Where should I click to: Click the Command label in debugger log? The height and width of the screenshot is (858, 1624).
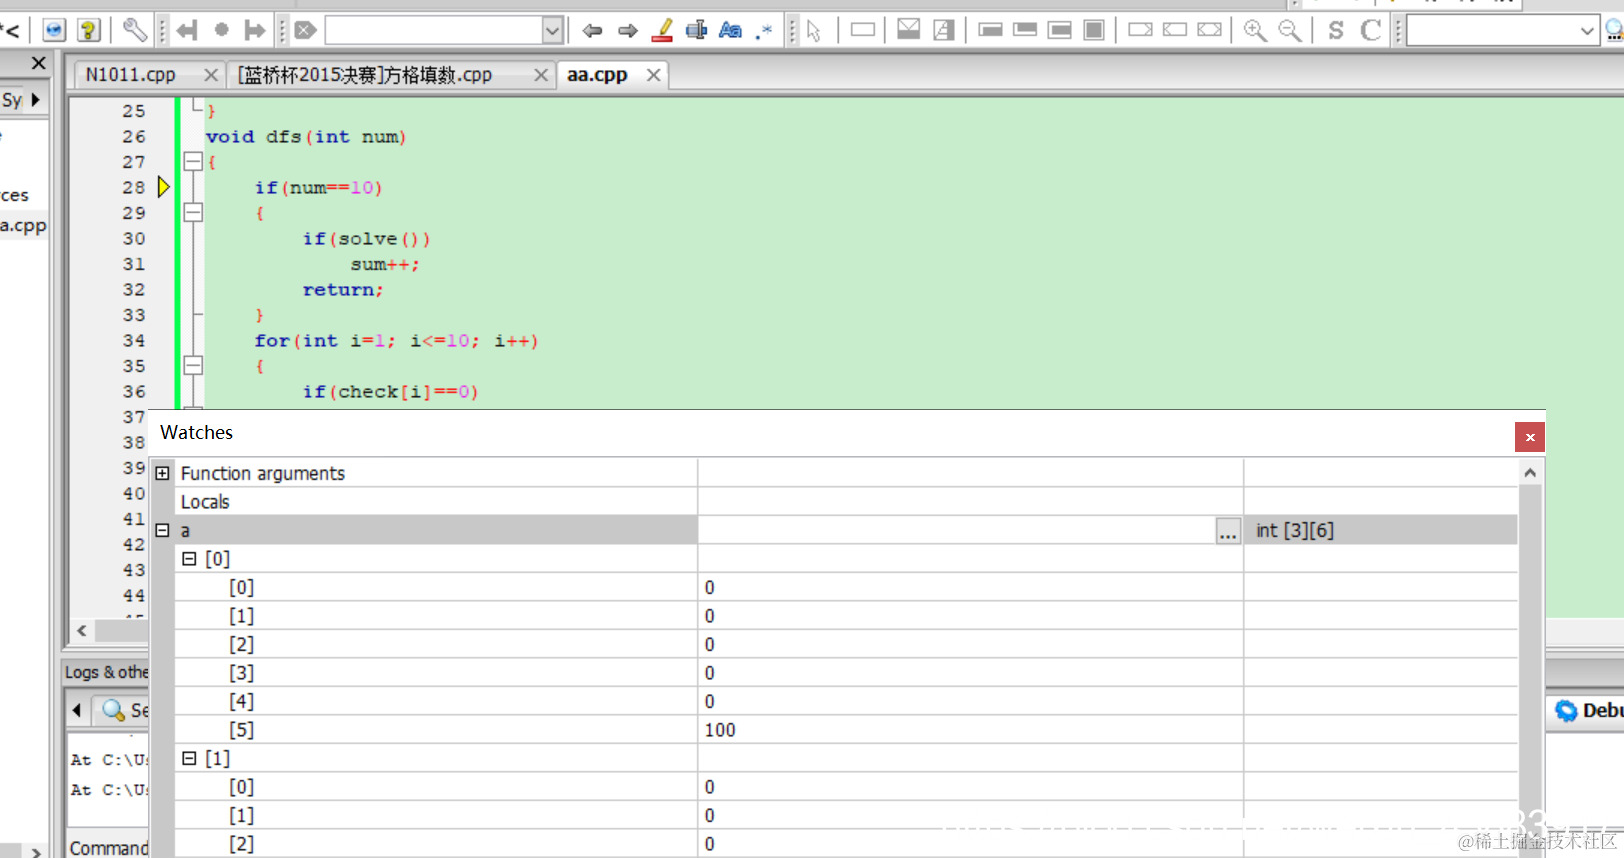point(109,848)
